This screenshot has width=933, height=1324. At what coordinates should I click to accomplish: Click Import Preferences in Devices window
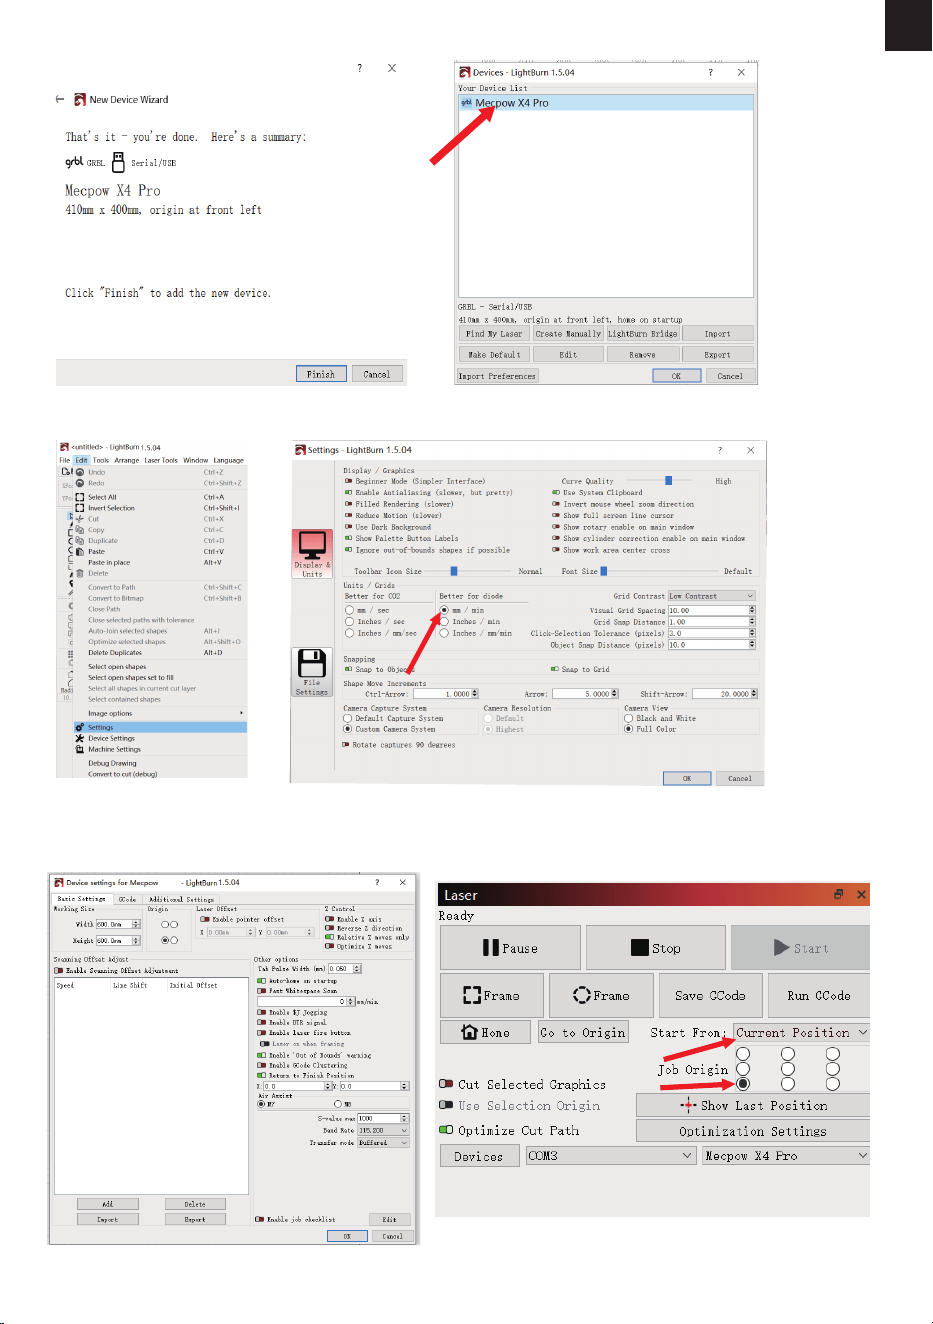[497, 376]
